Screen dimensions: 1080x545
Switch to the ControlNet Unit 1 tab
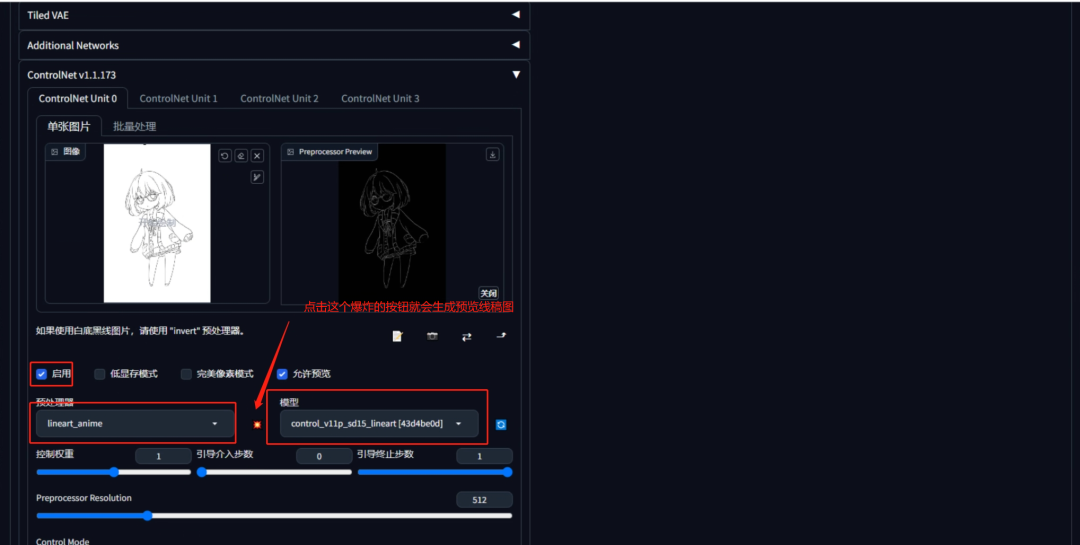[178, 98]
